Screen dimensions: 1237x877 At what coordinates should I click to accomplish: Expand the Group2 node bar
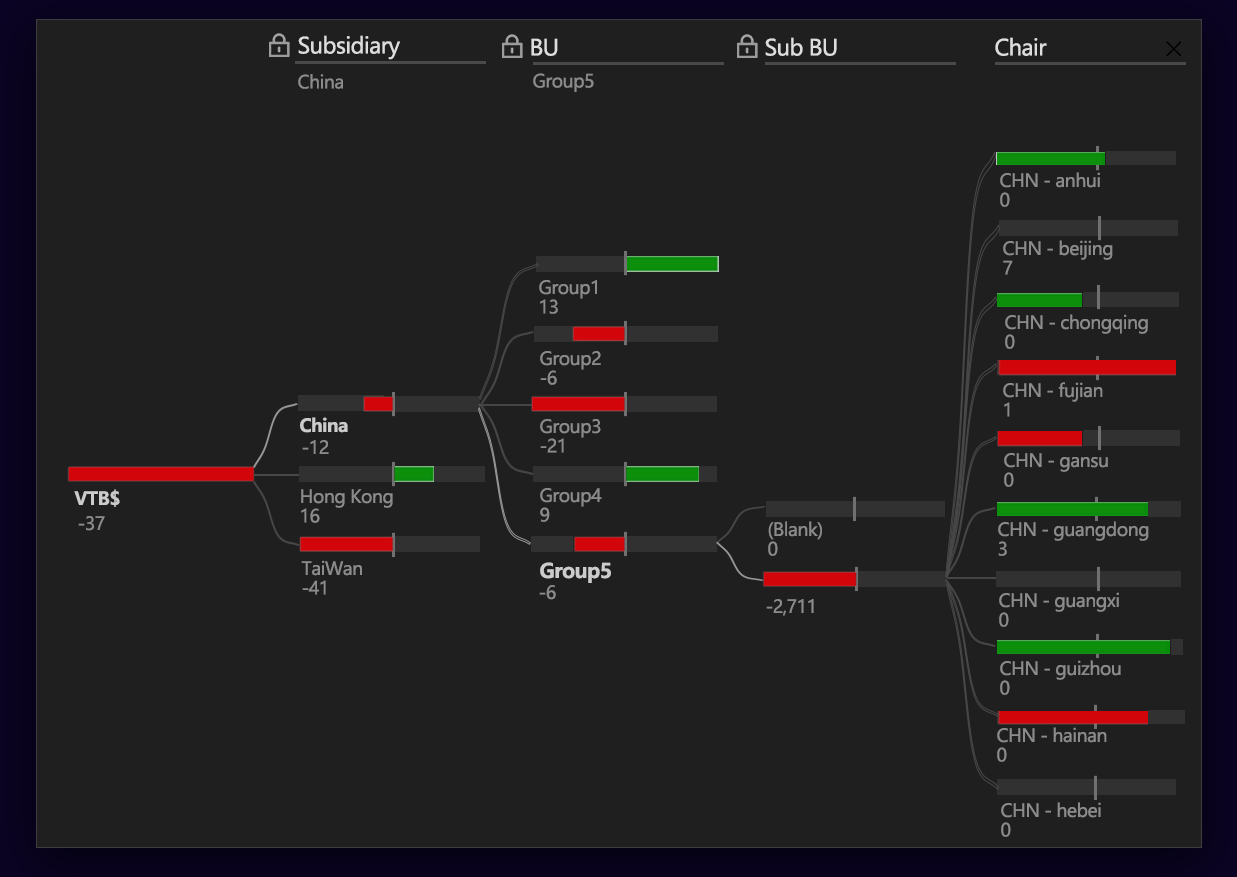coord(626,334)
